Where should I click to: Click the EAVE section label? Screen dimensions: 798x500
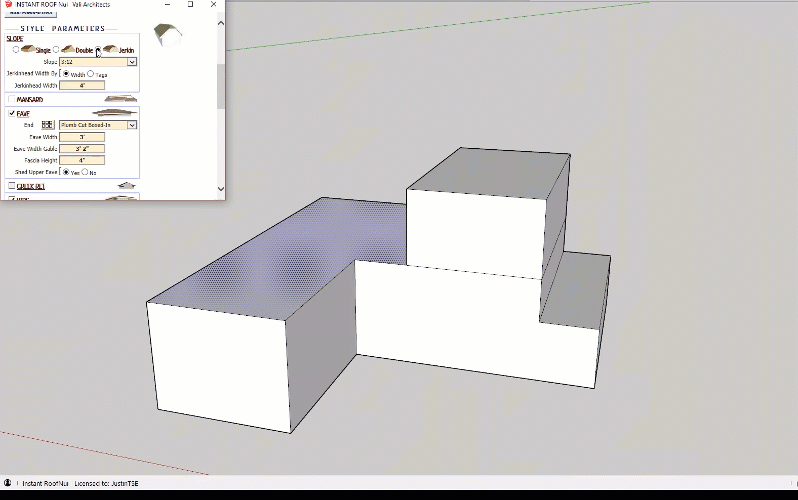(x=23, y=114)
